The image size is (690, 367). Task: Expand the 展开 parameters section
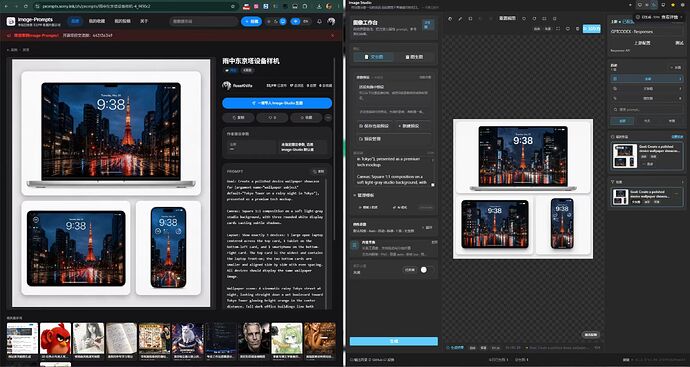(427, 228)
